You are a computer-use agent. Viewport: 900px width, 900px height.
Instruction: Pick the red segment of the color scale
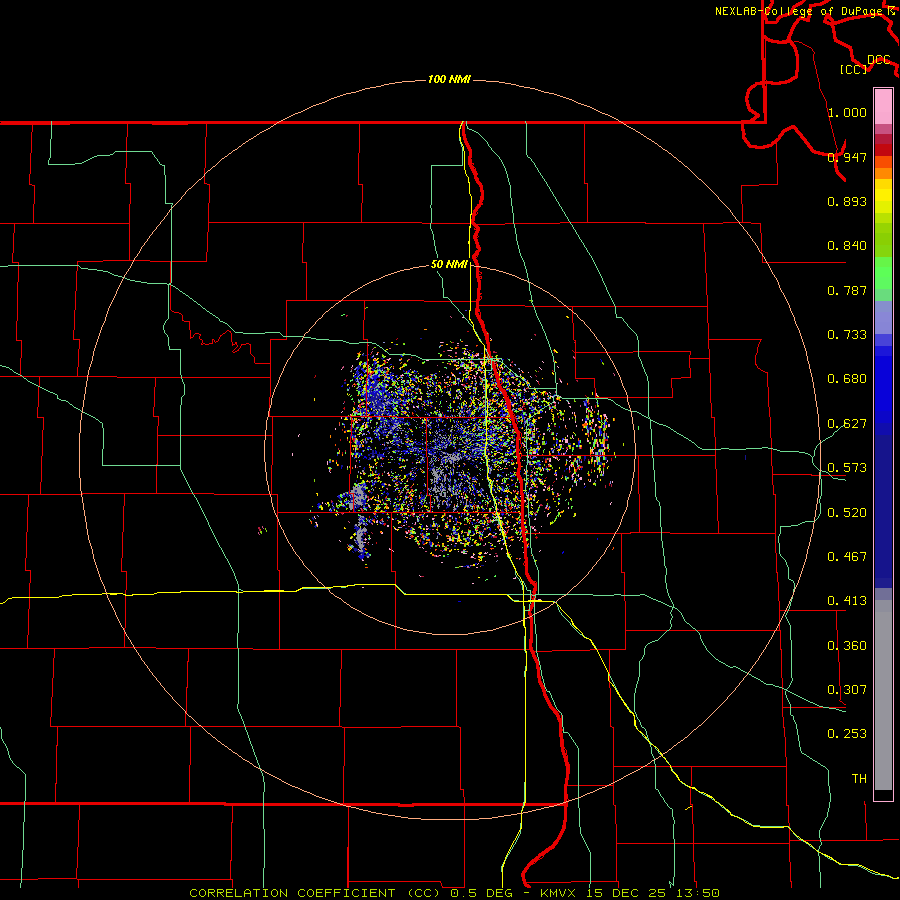point(883,150)
